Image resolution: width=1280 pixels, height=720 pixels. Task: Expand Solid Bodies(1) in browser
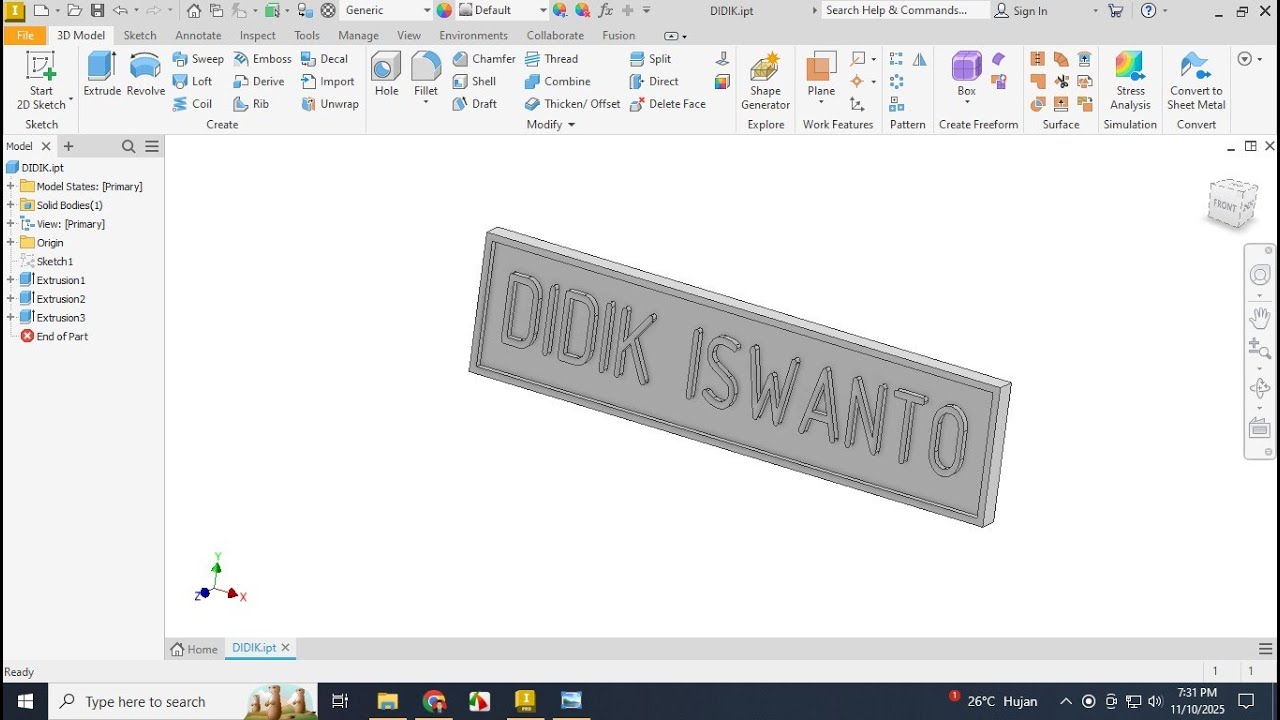[x=10, y=205]
